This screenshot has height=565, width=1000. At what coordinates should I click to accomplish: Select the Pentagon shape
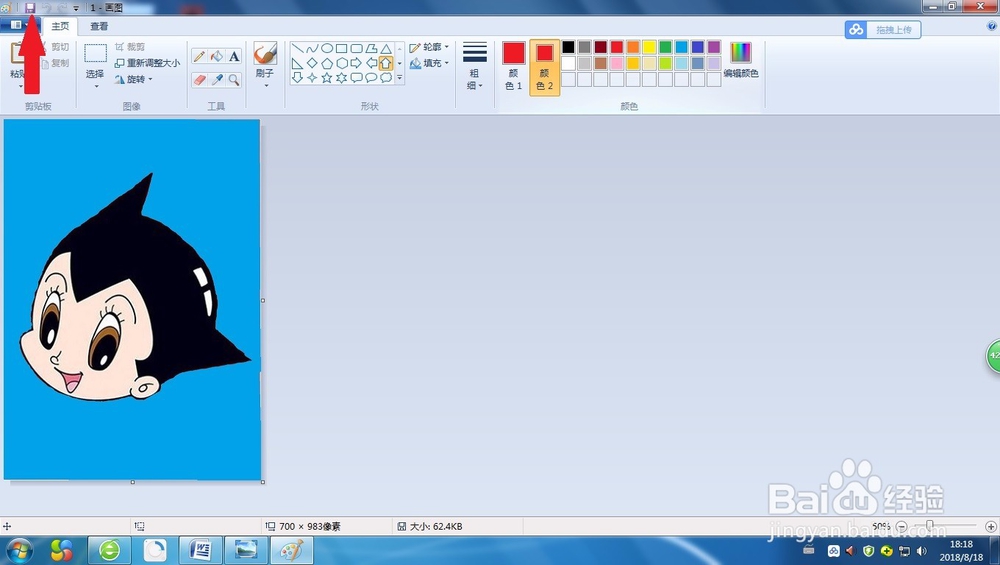(x=327, y=63)
